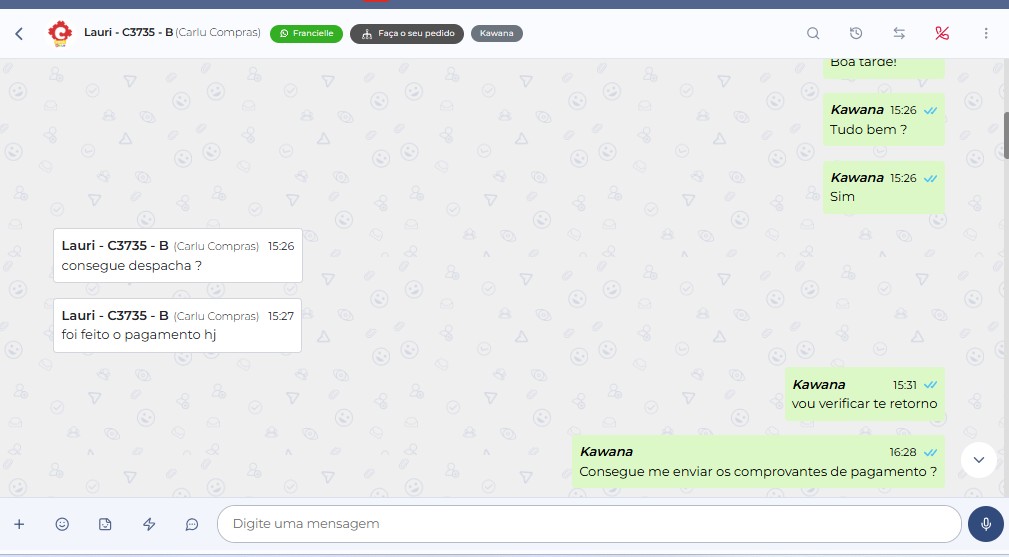Open the conversation history clock icon
The image size is (1009, 557).
click(x=856, y=33)
